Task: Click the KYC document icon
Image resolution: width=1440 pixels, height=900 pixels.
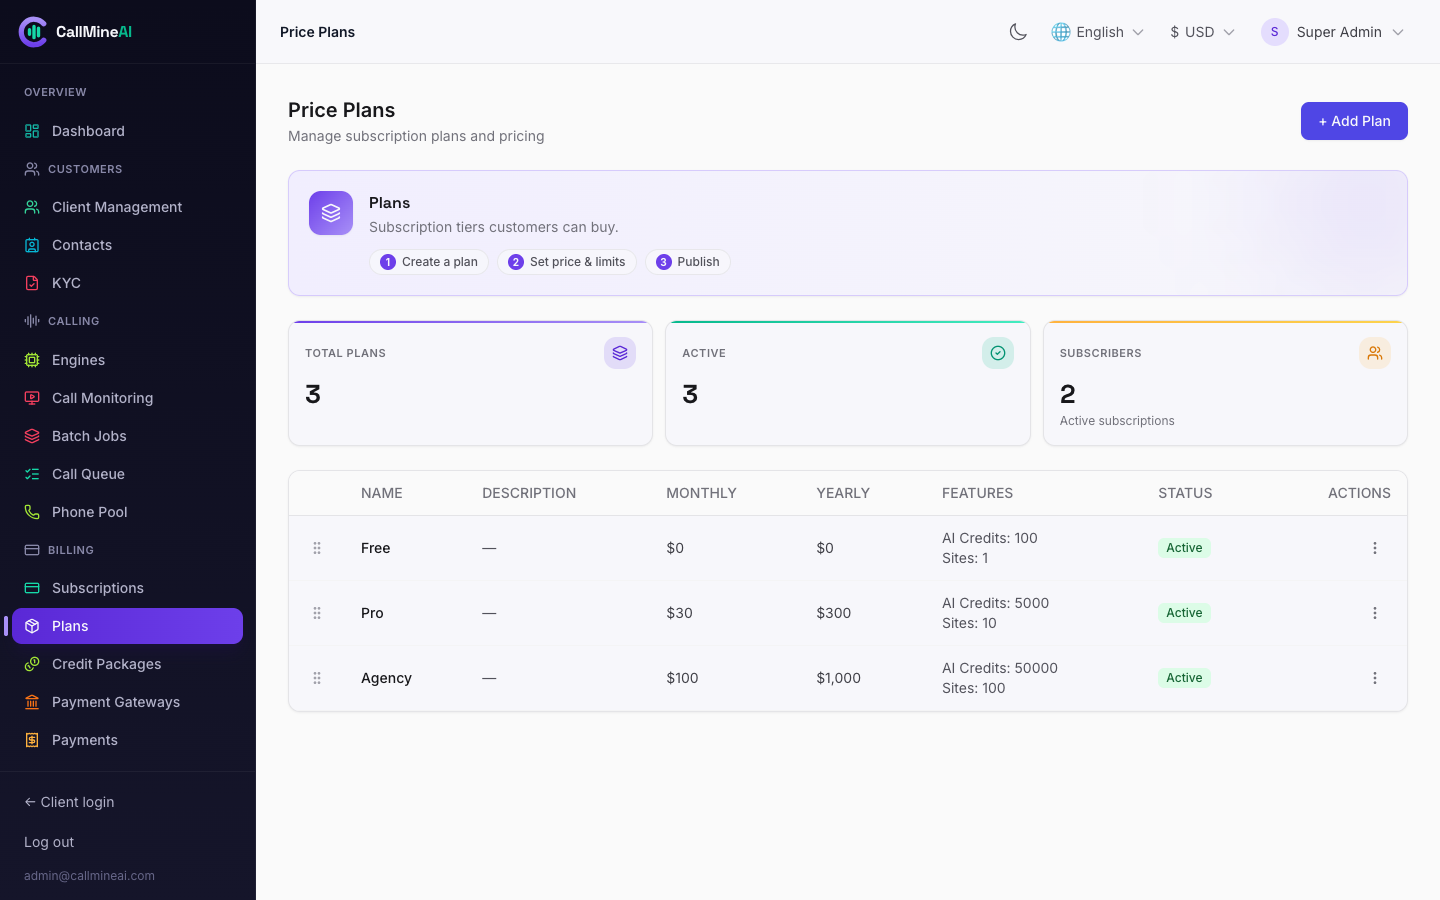Action: tap(32, 283)
